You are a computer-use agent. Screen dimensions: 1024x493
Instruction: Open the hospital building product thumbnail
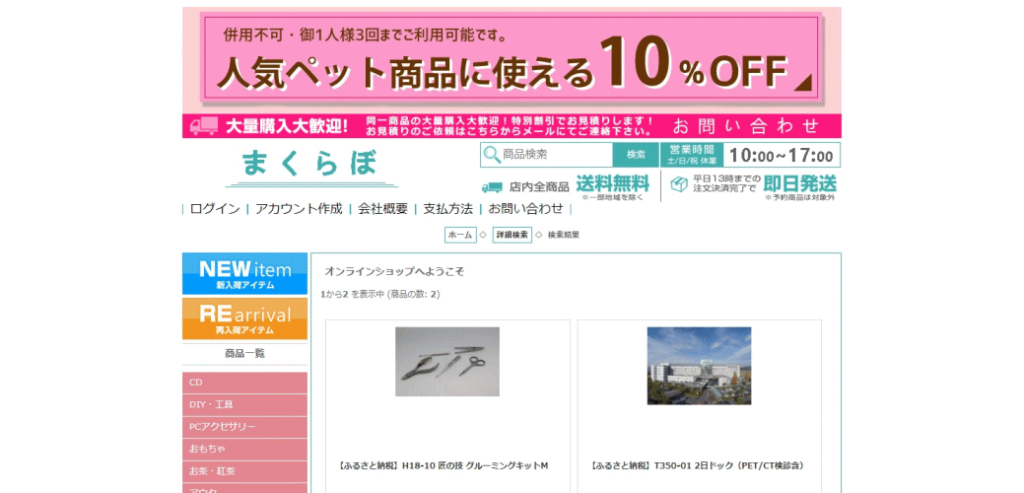click(699, 365)
